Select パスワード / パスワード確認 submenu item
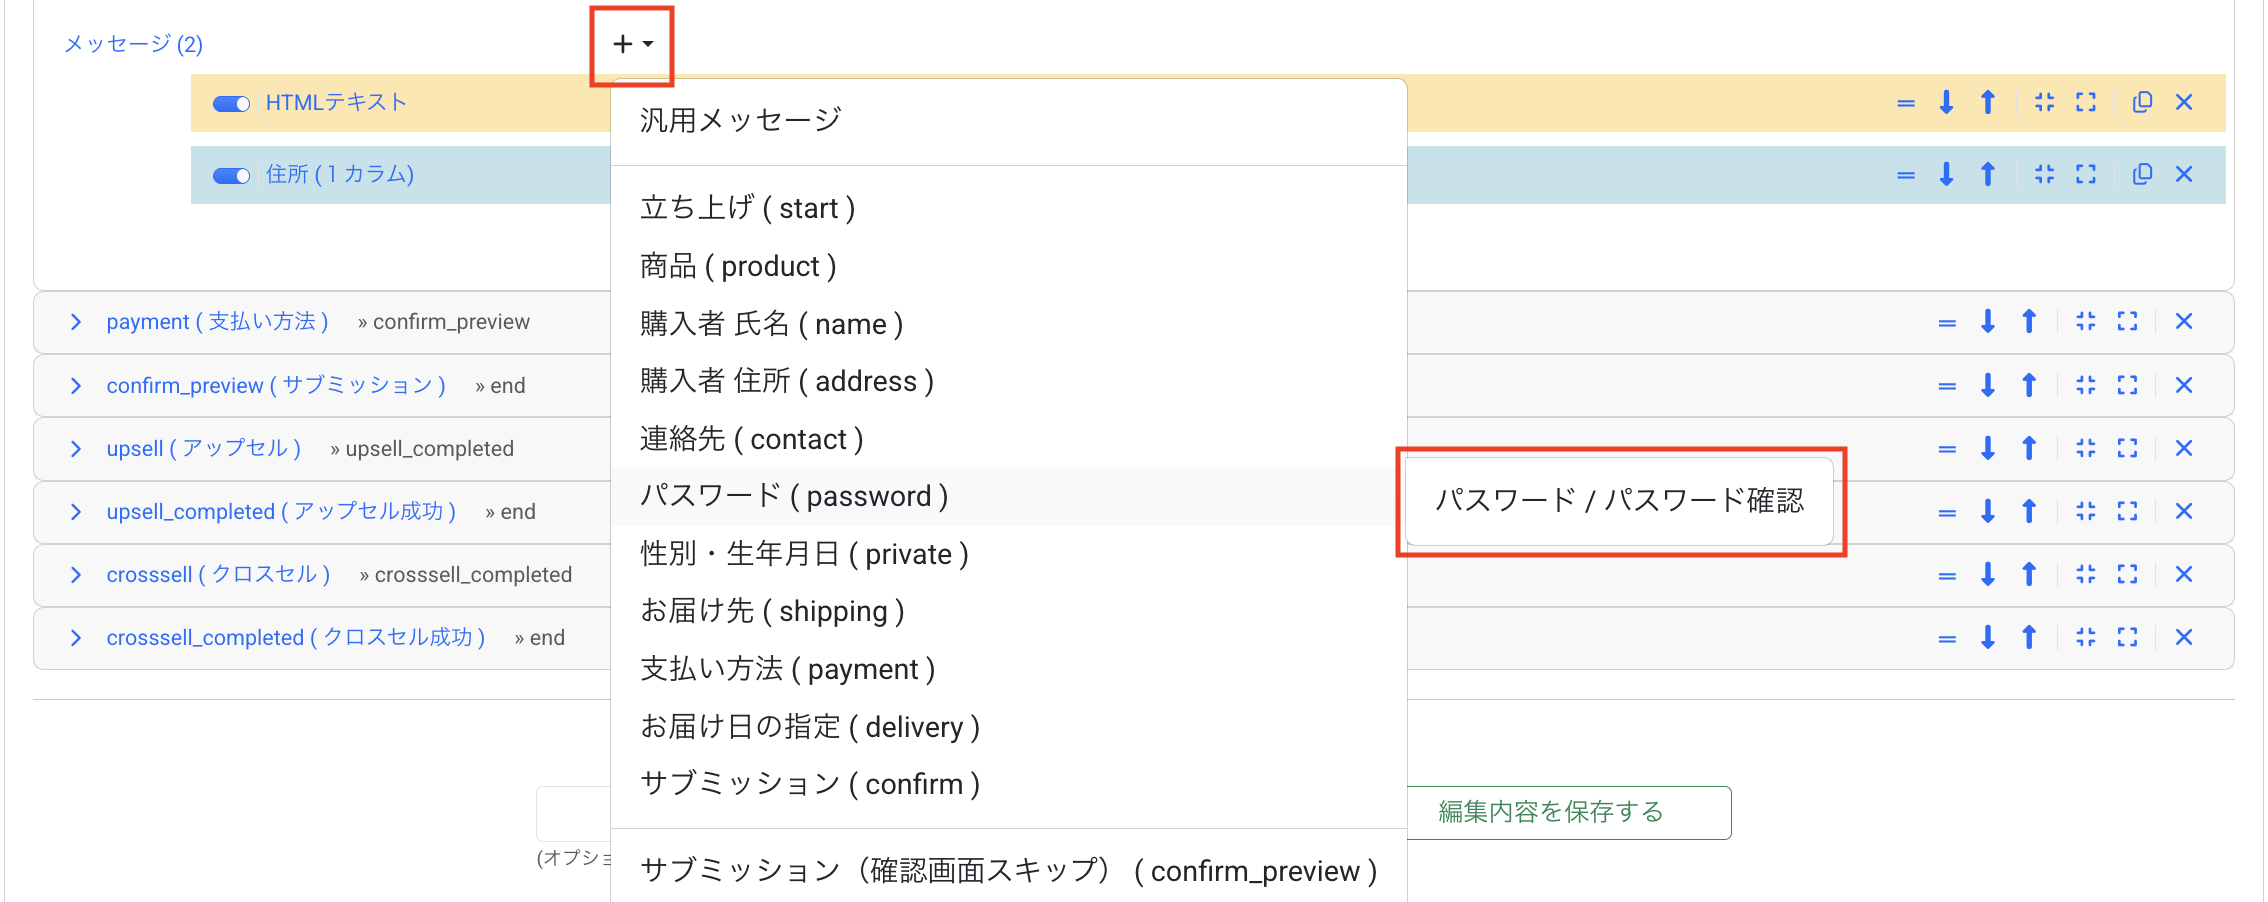Screen dimensions: 2268x902 coord(1619,501)
